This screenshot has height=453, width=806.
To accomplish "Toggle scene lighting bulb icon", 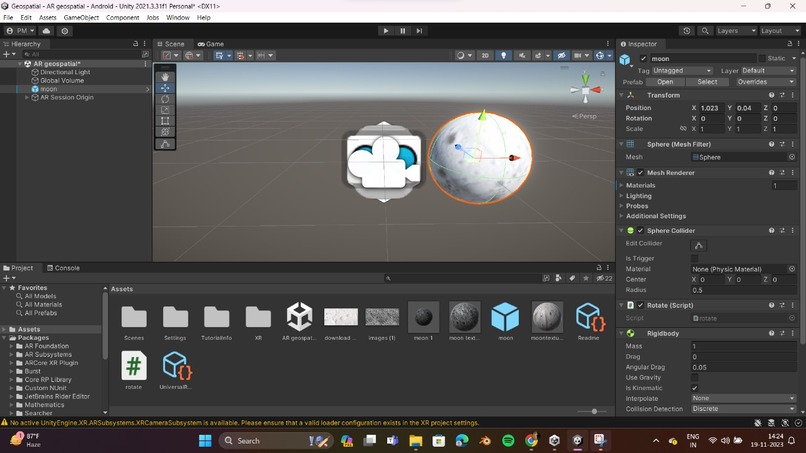I will coord(503,56).
